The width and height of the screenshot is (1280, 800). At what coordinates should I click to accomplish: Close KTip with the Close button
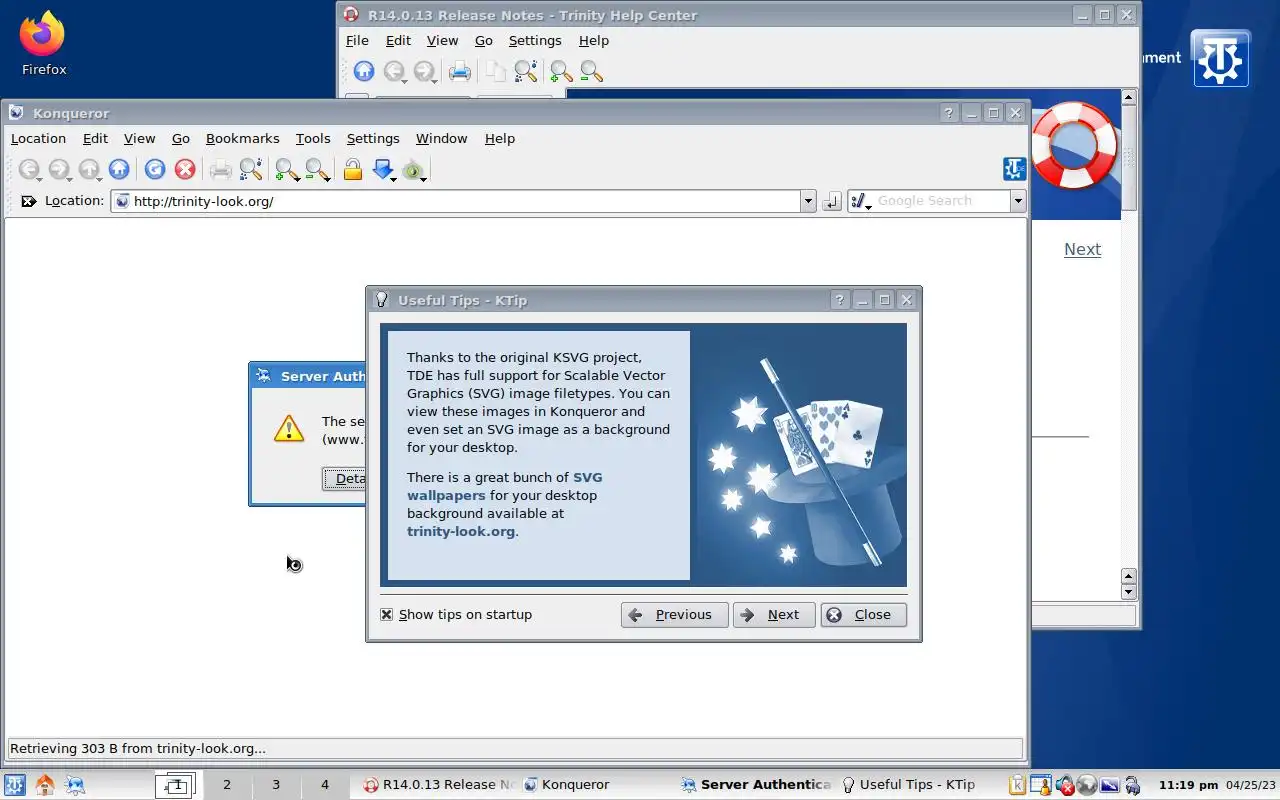tap(863, 615)
